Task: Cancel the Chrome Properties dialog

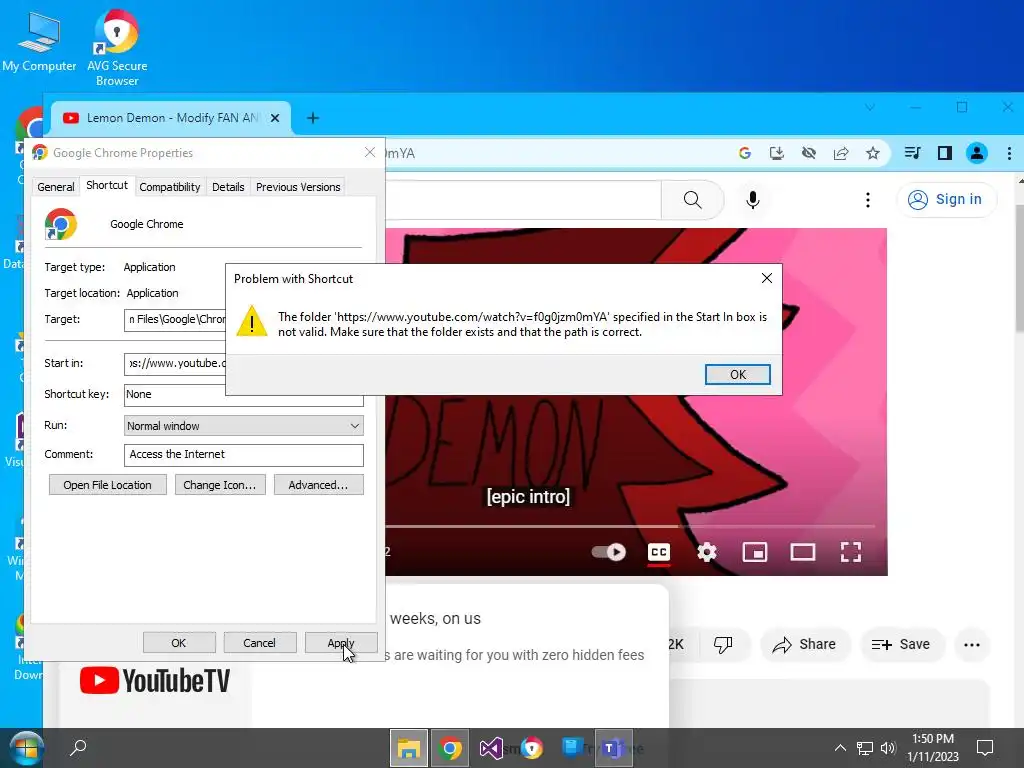Action: coord(259,643)
